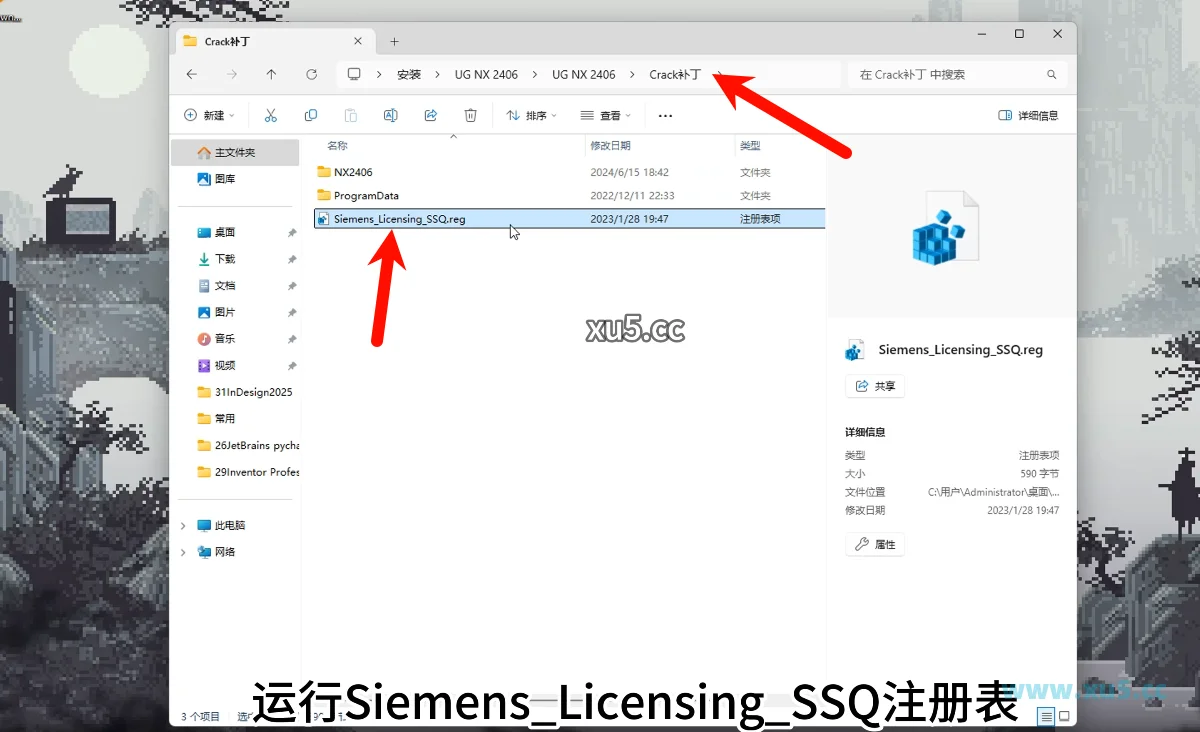Open the 排序 sort dropdown

click(531, 115)
